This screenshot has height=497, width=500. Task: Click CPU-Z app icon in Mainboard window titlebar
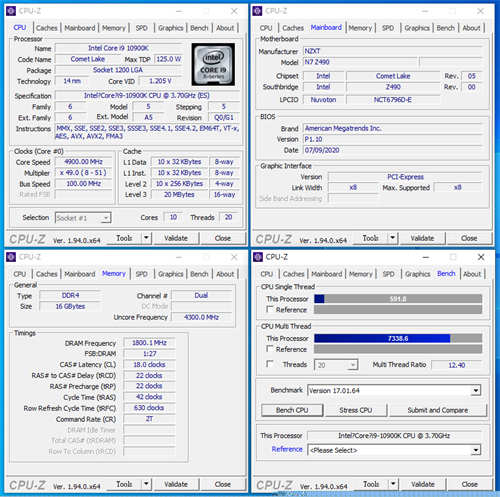coord(257,11)
